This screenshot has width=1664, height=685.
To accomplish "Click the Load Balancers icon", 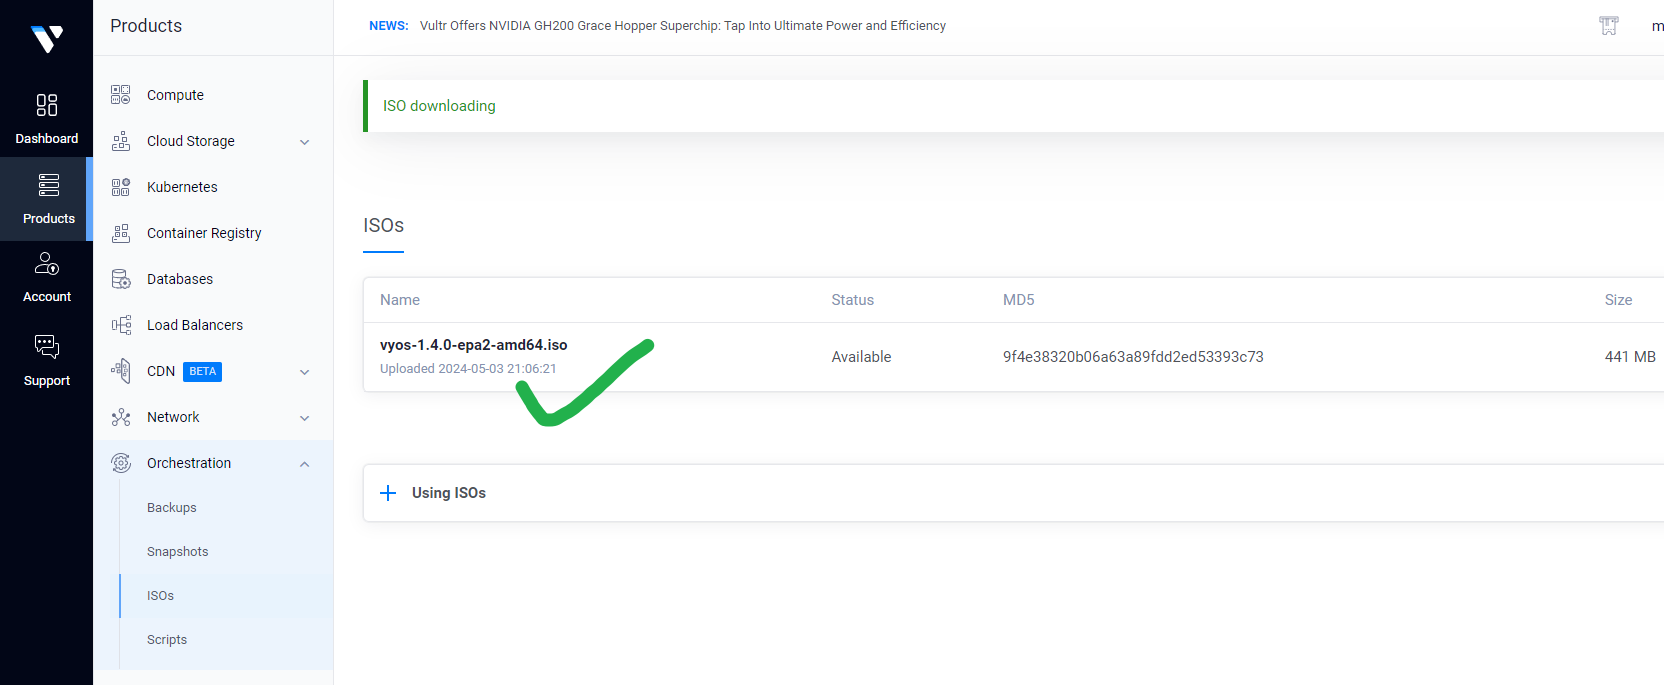I will click(121, 325).
